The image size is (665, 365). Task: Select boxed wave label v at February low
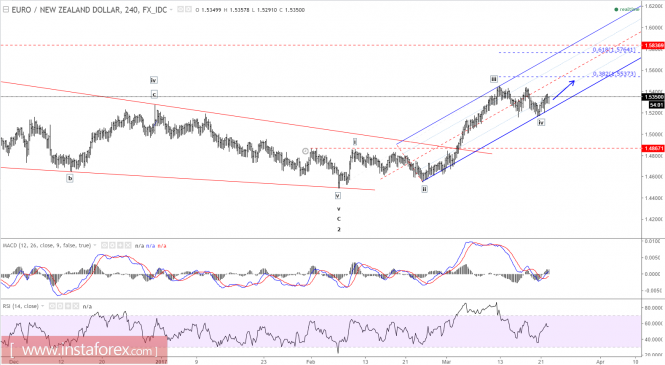338,196
